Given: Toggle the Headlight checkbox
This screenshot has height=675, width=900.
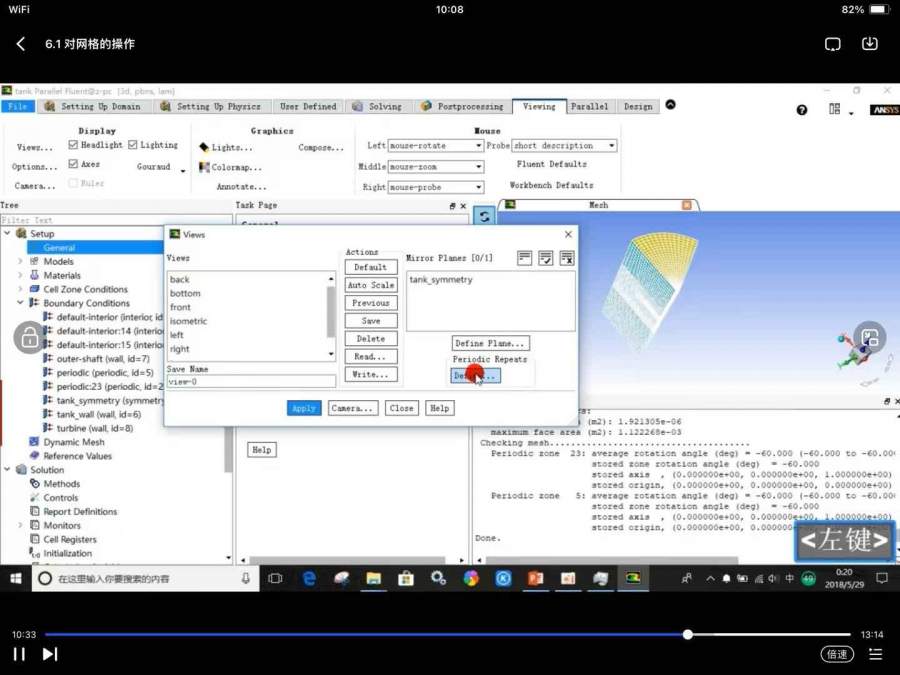Looking at the screenshot, I should click(73, 145).
